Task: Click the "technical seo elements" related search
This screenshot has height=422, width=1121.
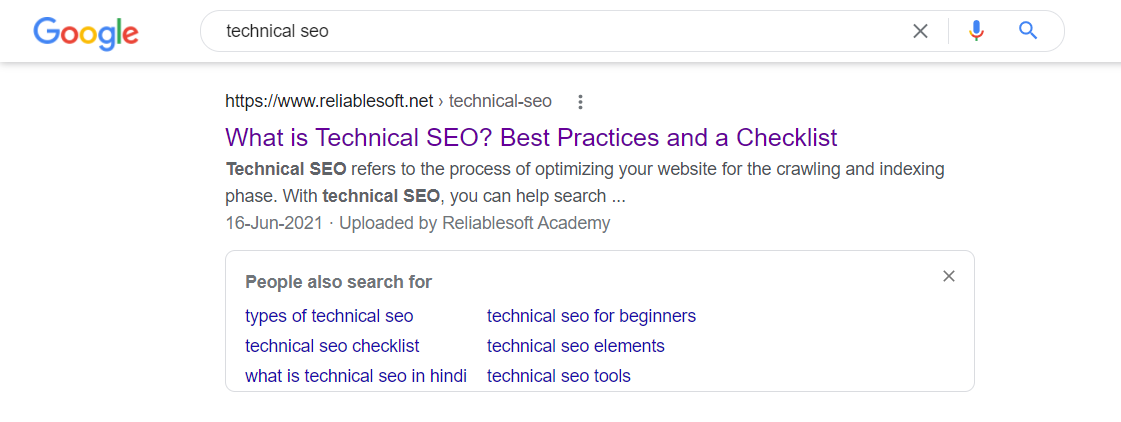Action: 575,346
